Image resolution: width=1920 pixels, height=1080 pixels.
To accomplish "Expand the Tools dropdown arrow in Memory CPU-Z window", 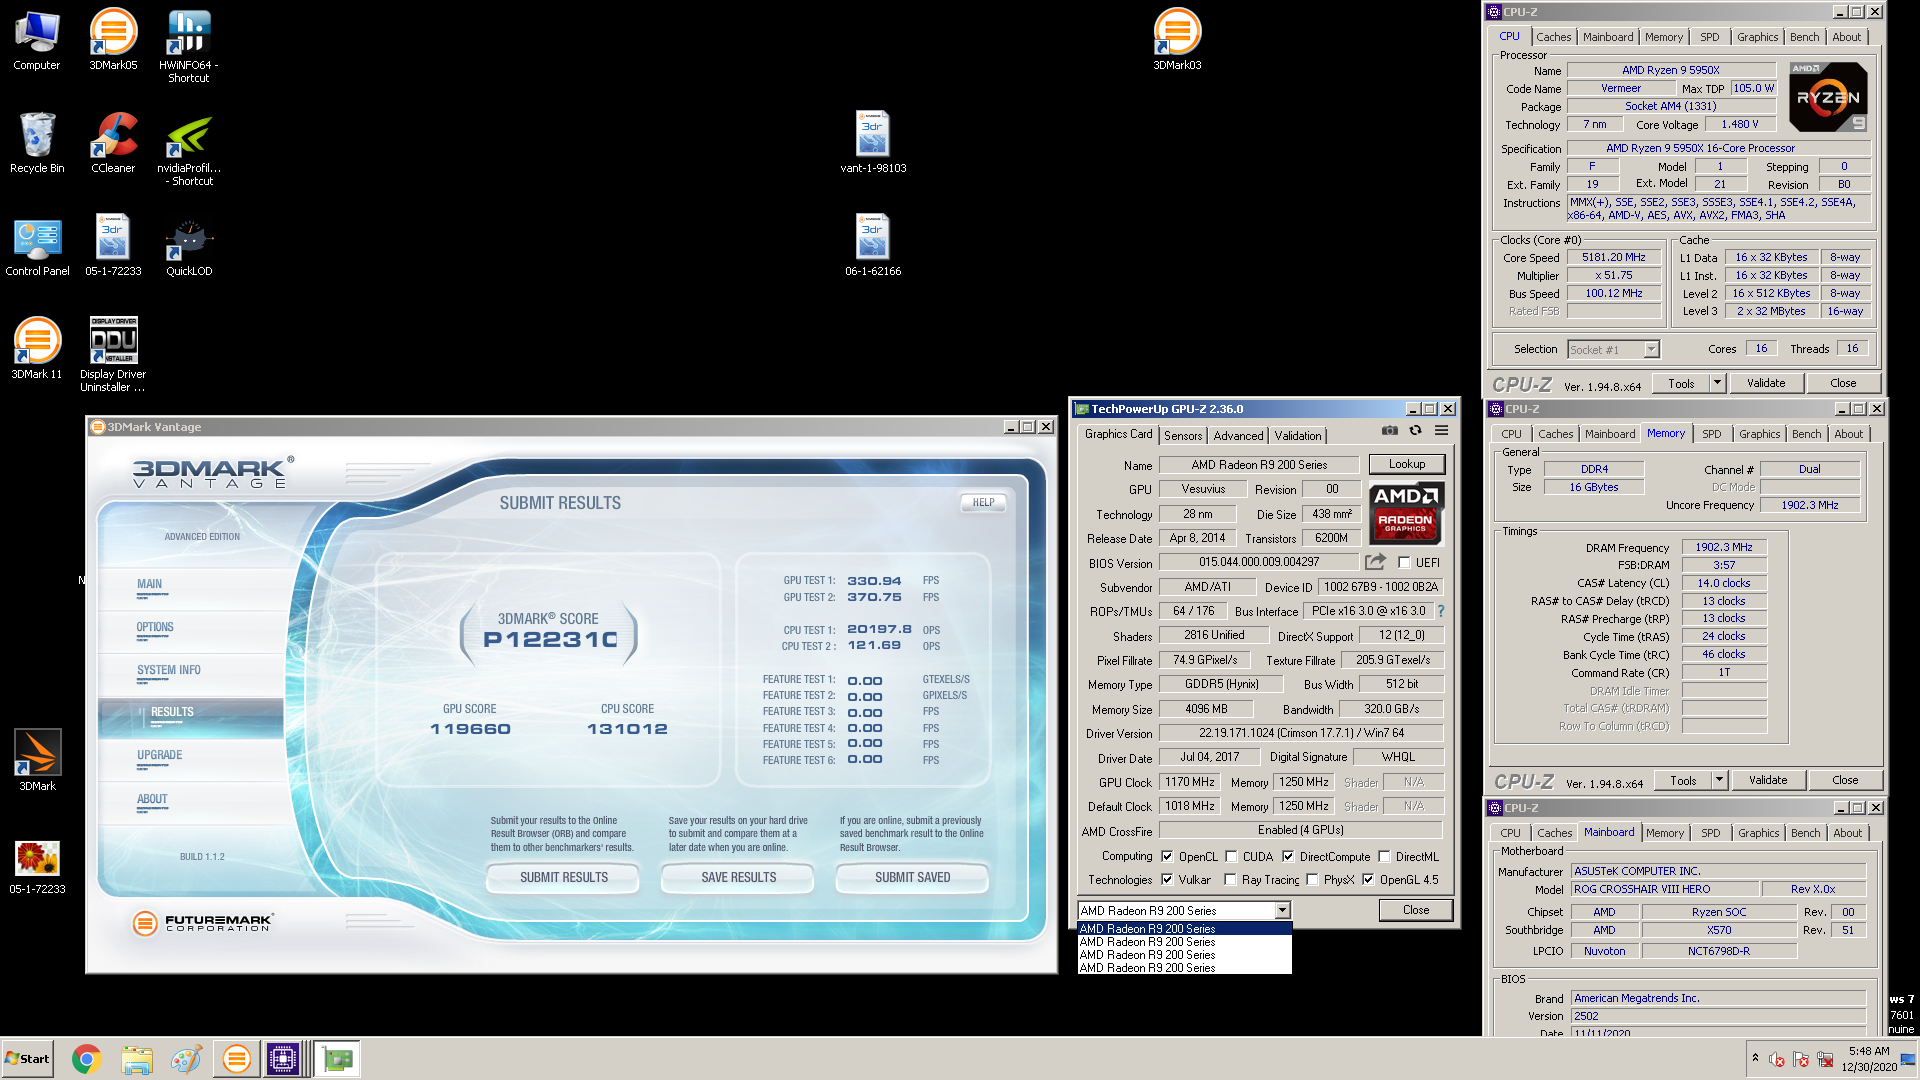I will click(x=1719, y=780).
